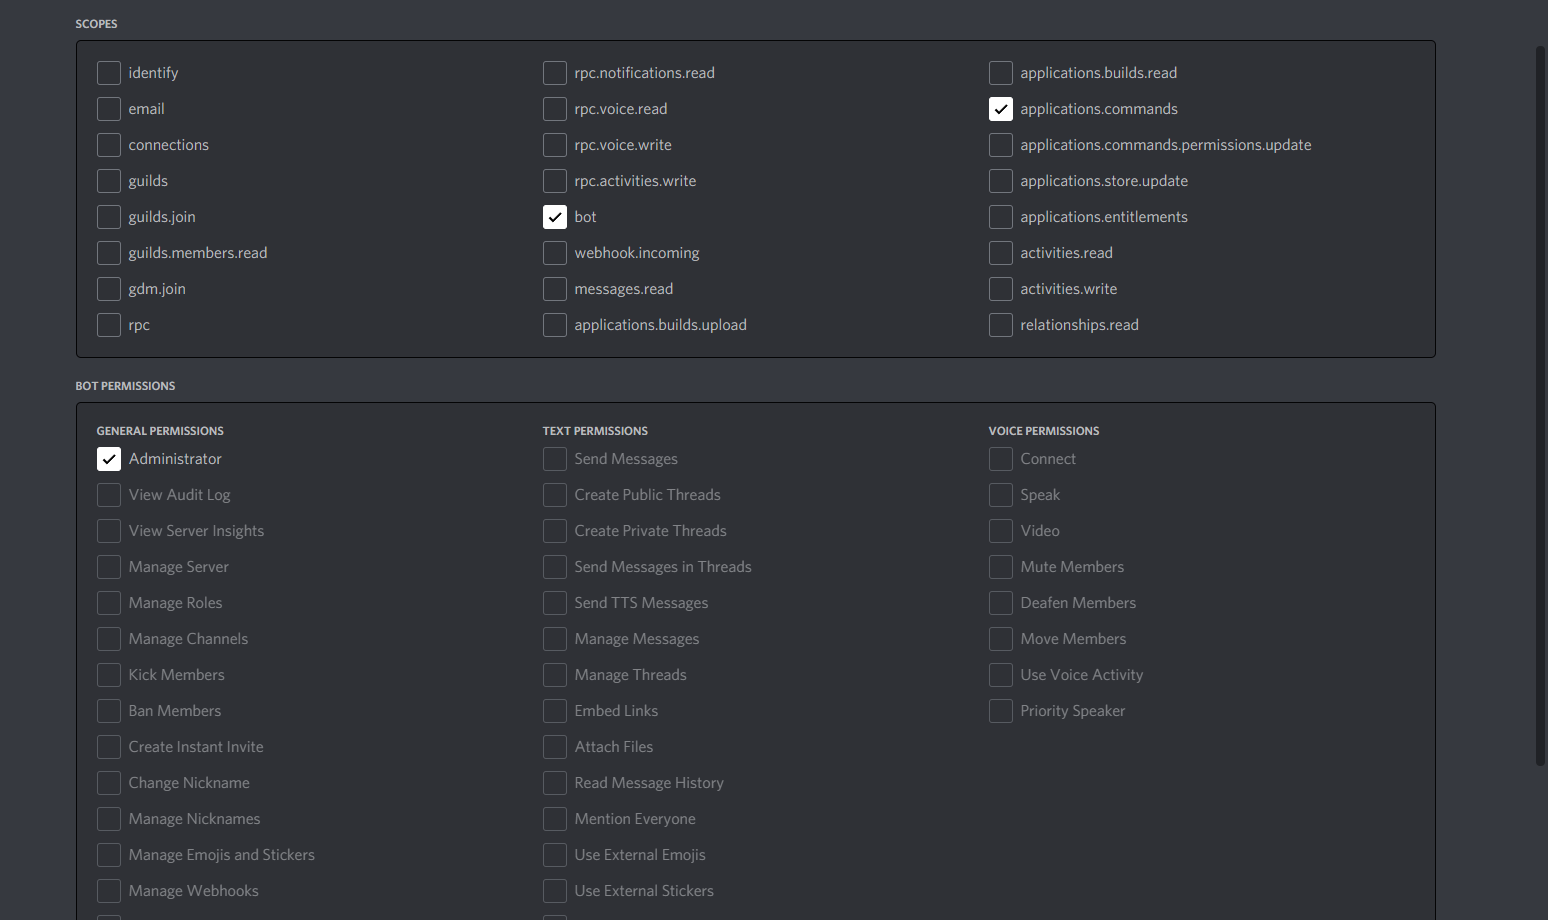Check the Send Messages permission
Image resolution: width=1548 pixels, height=920 pixels.
coord(554,458)
